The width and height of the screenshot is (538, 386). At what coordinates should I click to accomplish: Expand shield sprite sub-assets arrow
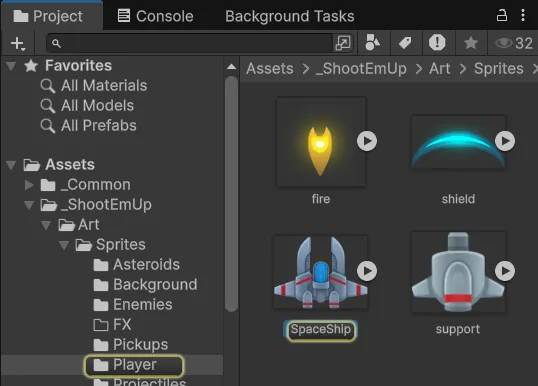coord(505,141)
